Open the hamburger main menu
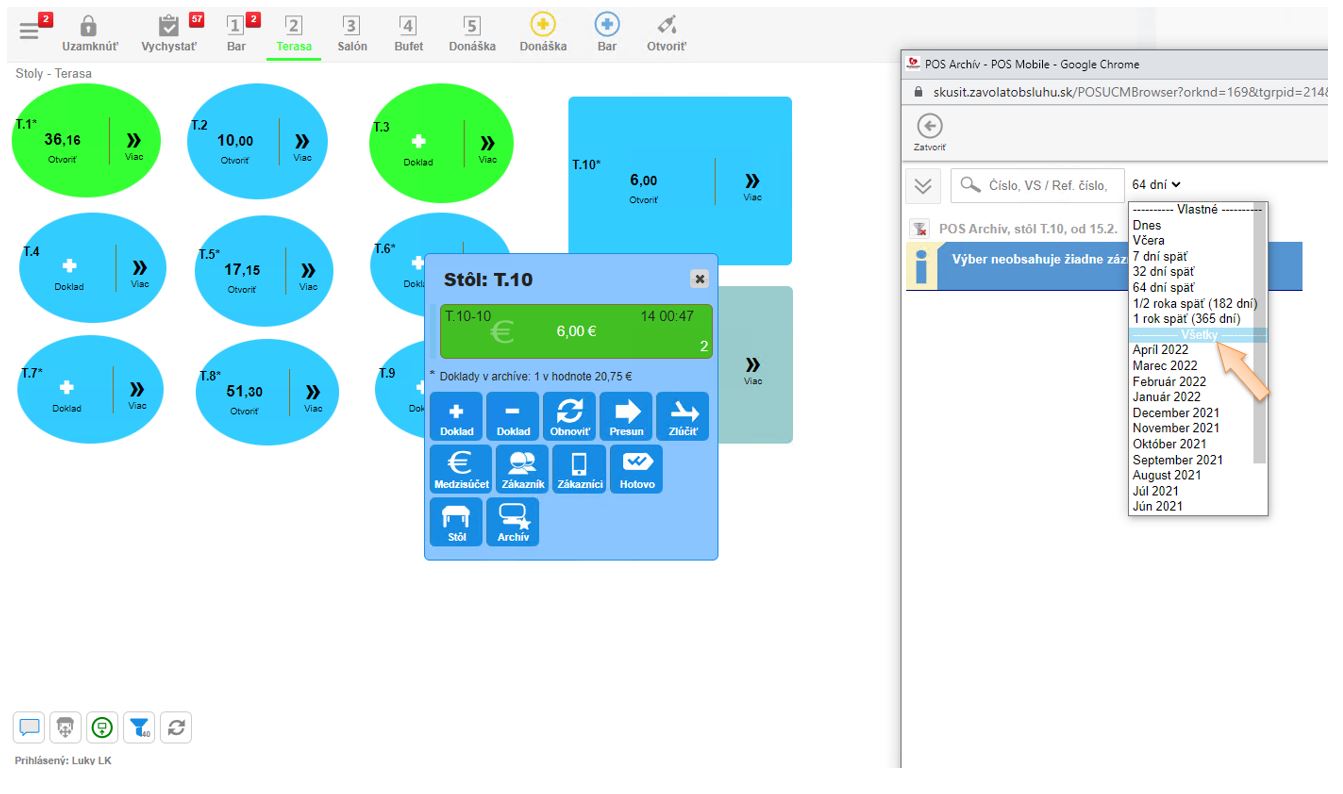The width and height of the screenshot is (1343, 794). (28, 29)
